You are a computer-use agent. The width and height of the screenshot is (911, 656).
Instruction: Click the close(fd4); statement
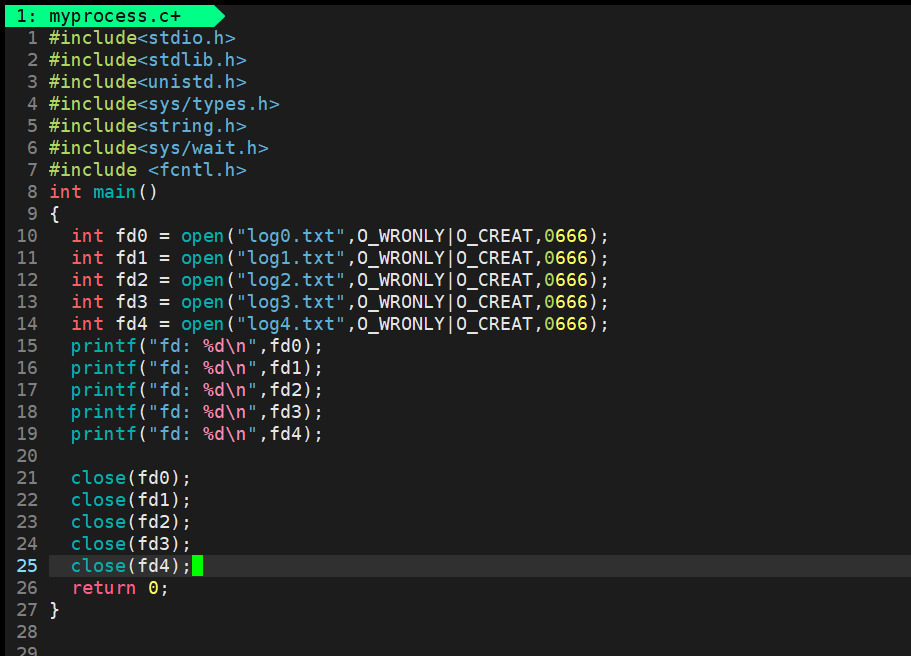pyautogui.click(x=131, y=567)
